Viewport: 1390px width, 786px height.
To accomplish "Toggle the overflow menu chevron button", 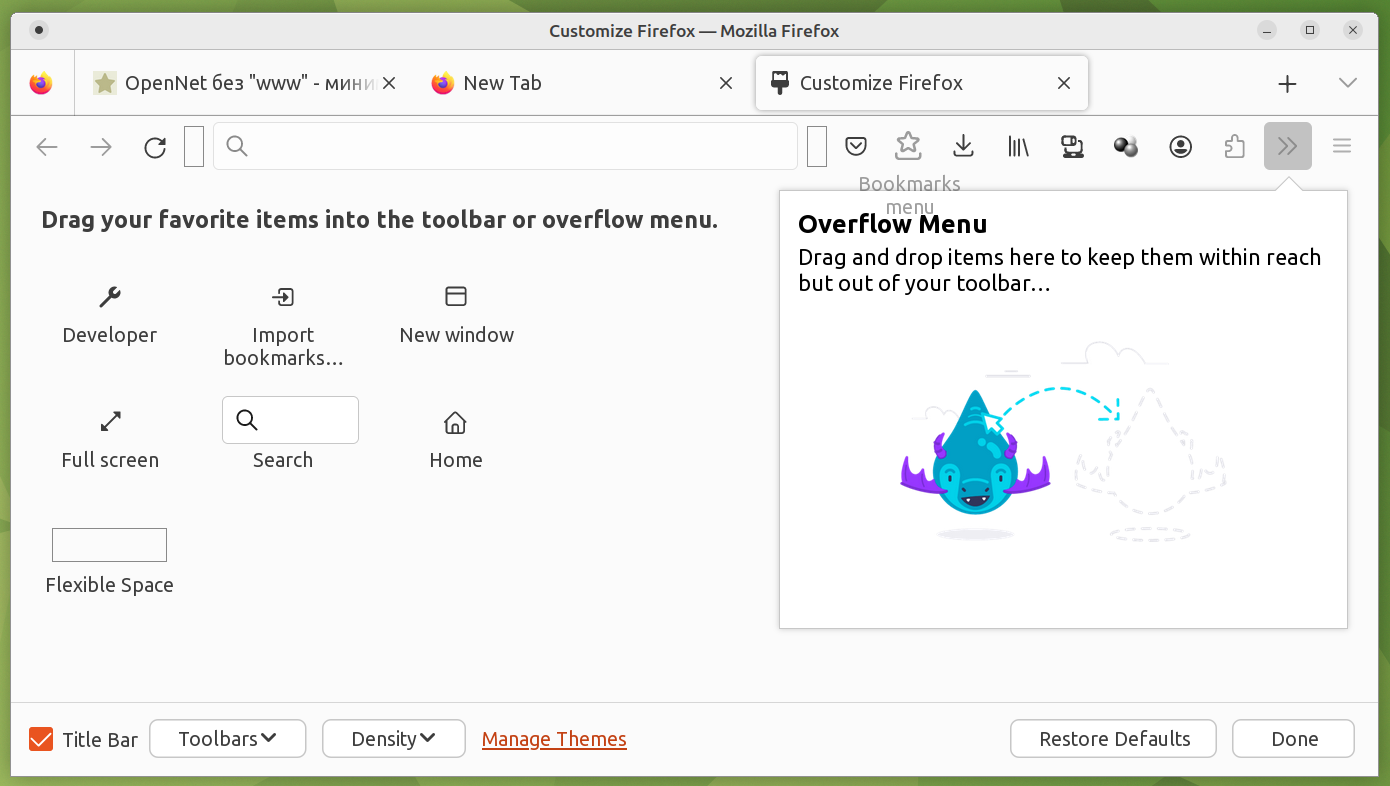I will [1288, 146].
